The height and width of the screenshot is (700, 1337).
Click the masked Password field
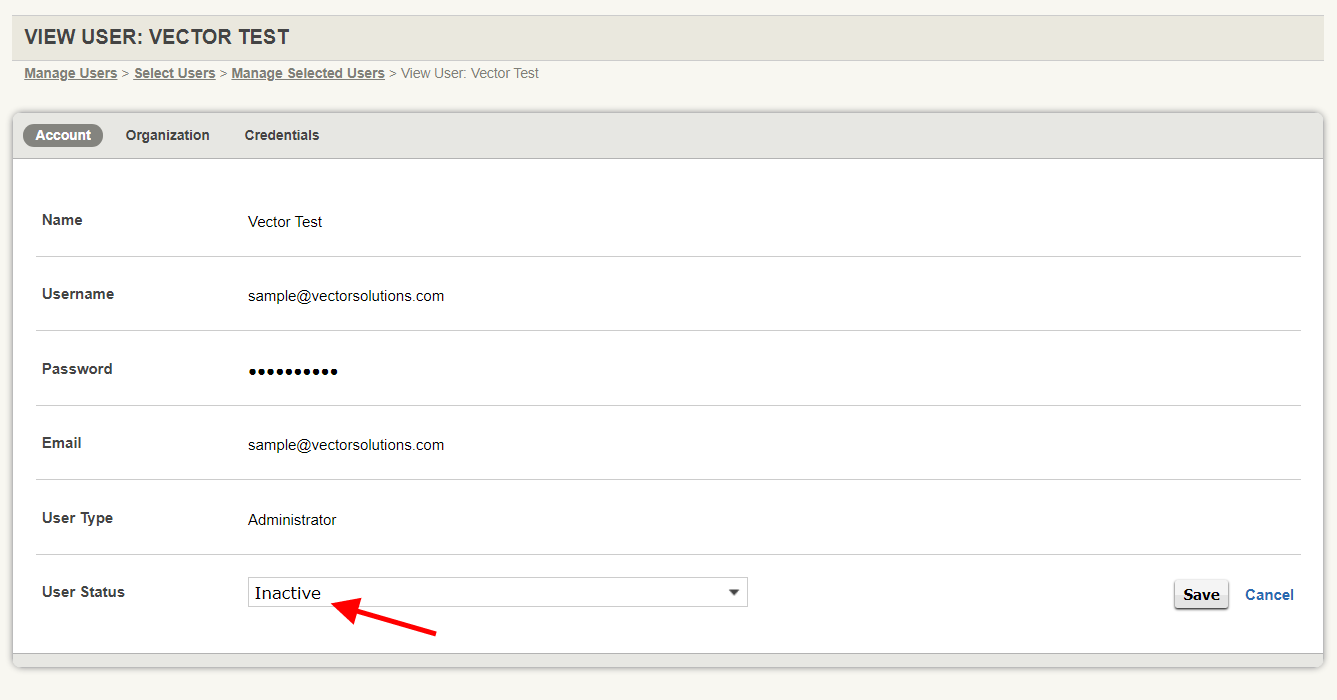(x=293, y=370)
